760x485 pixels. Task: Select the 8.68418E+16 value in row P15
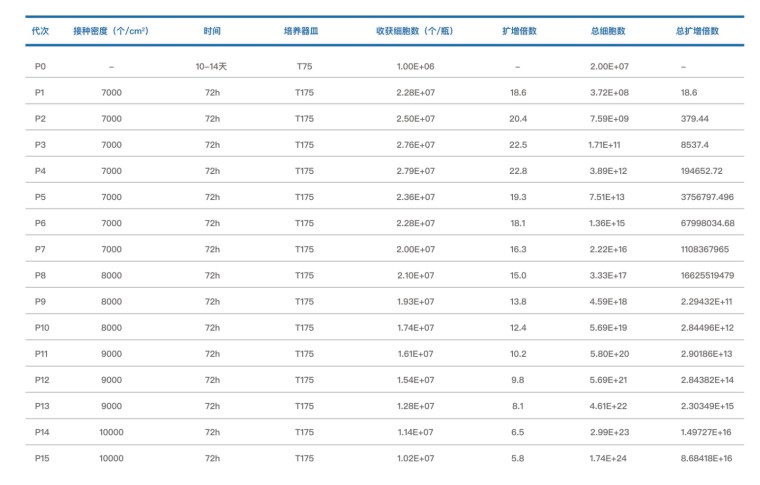coord(706,458)
